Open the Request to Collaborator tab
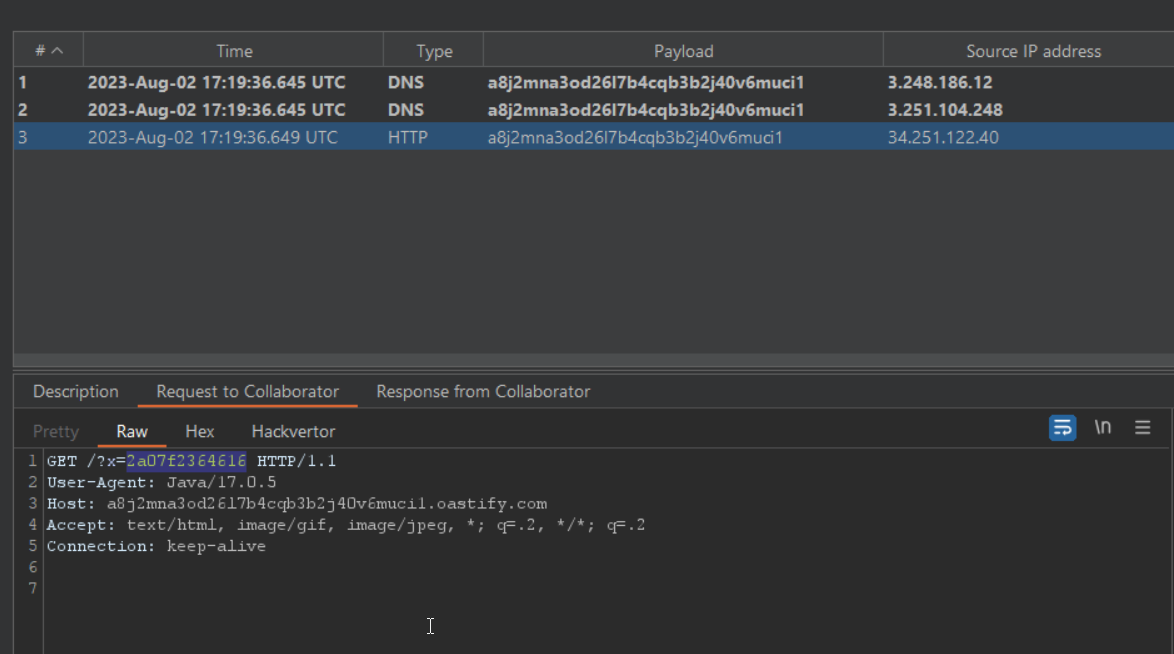 pyautogui.click(x=247, y=392)
